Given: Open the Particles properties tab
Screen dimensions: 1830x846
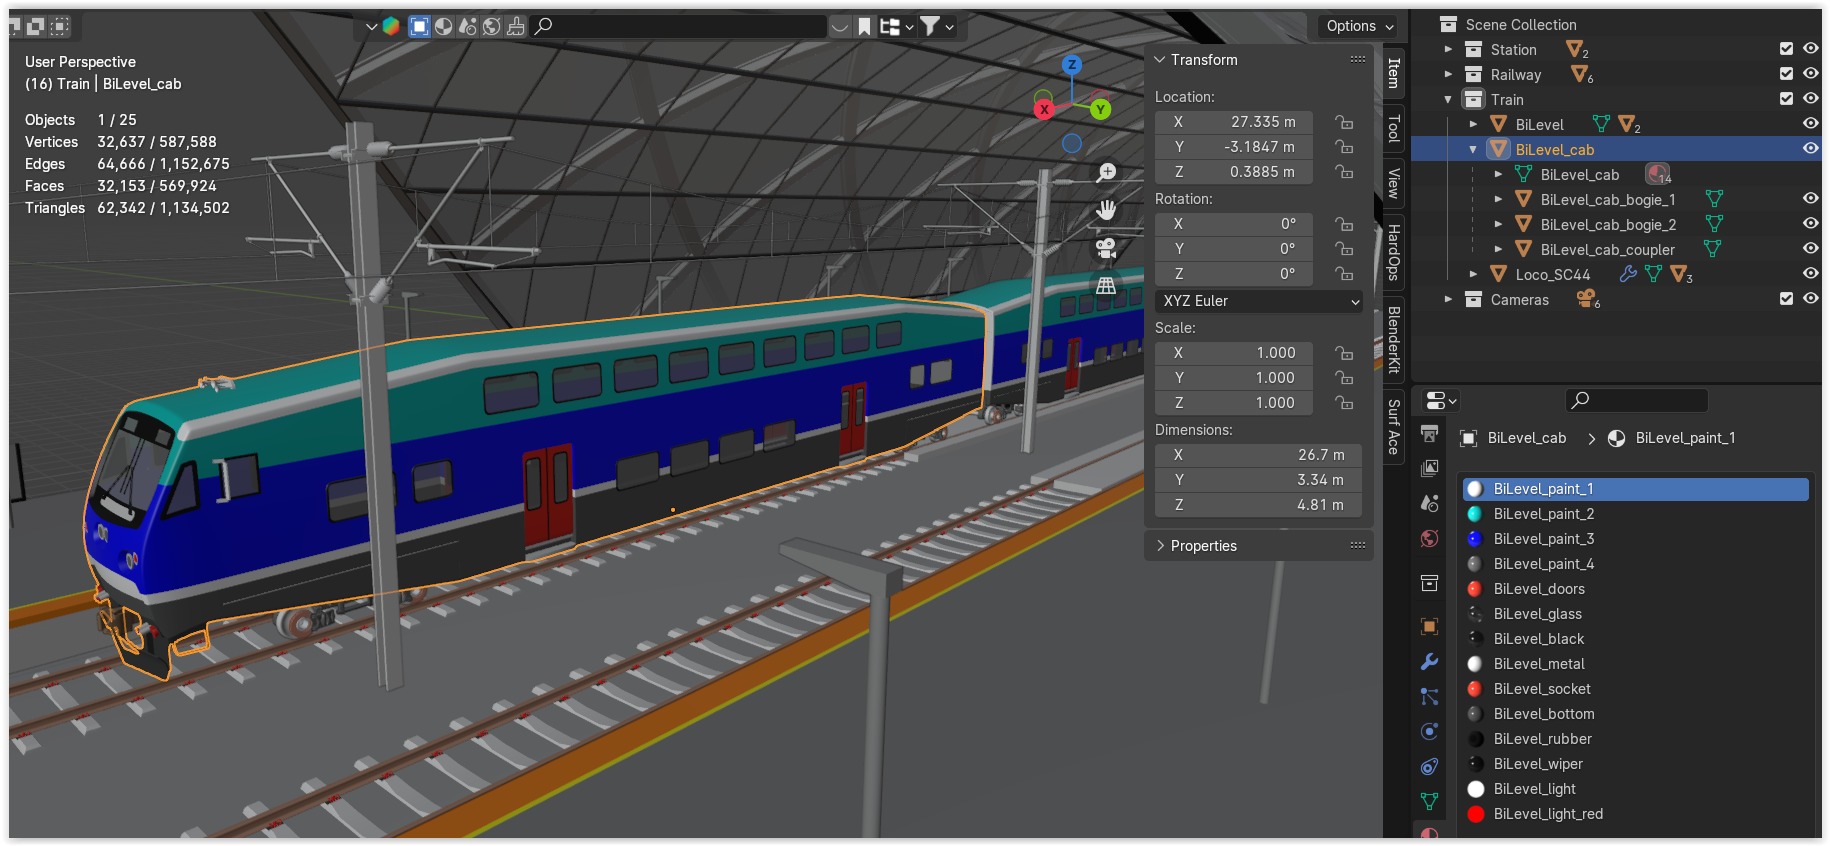Looking at the screenshot, I should point(1429,697).
